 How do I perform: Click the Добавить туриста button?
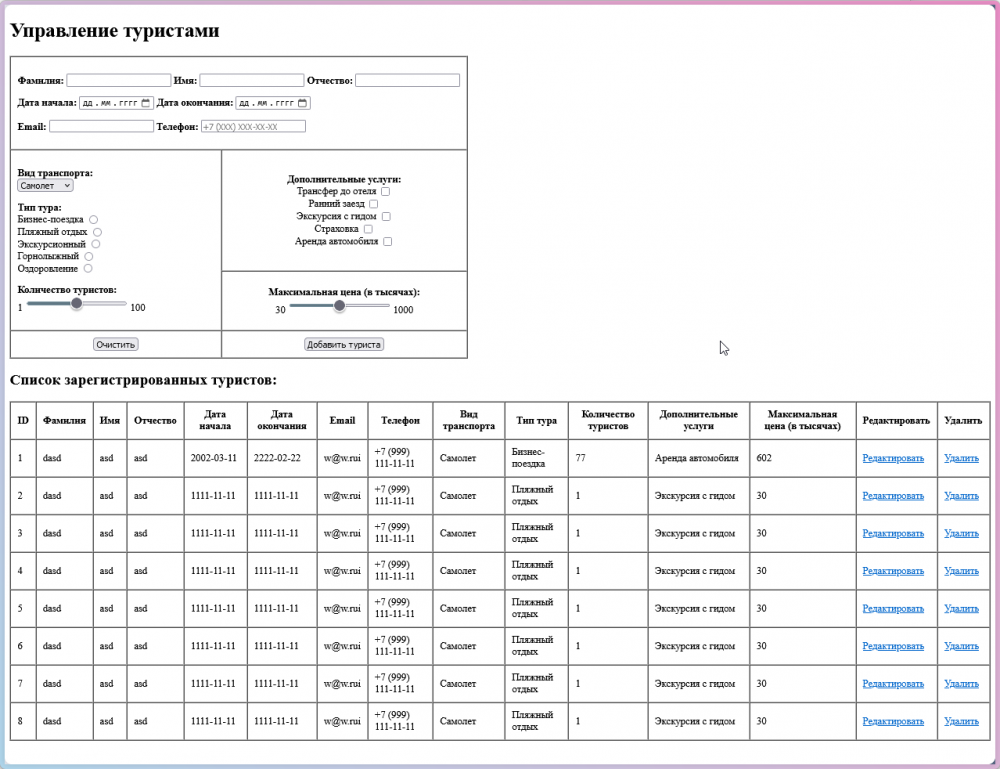(x=344, y=344)
